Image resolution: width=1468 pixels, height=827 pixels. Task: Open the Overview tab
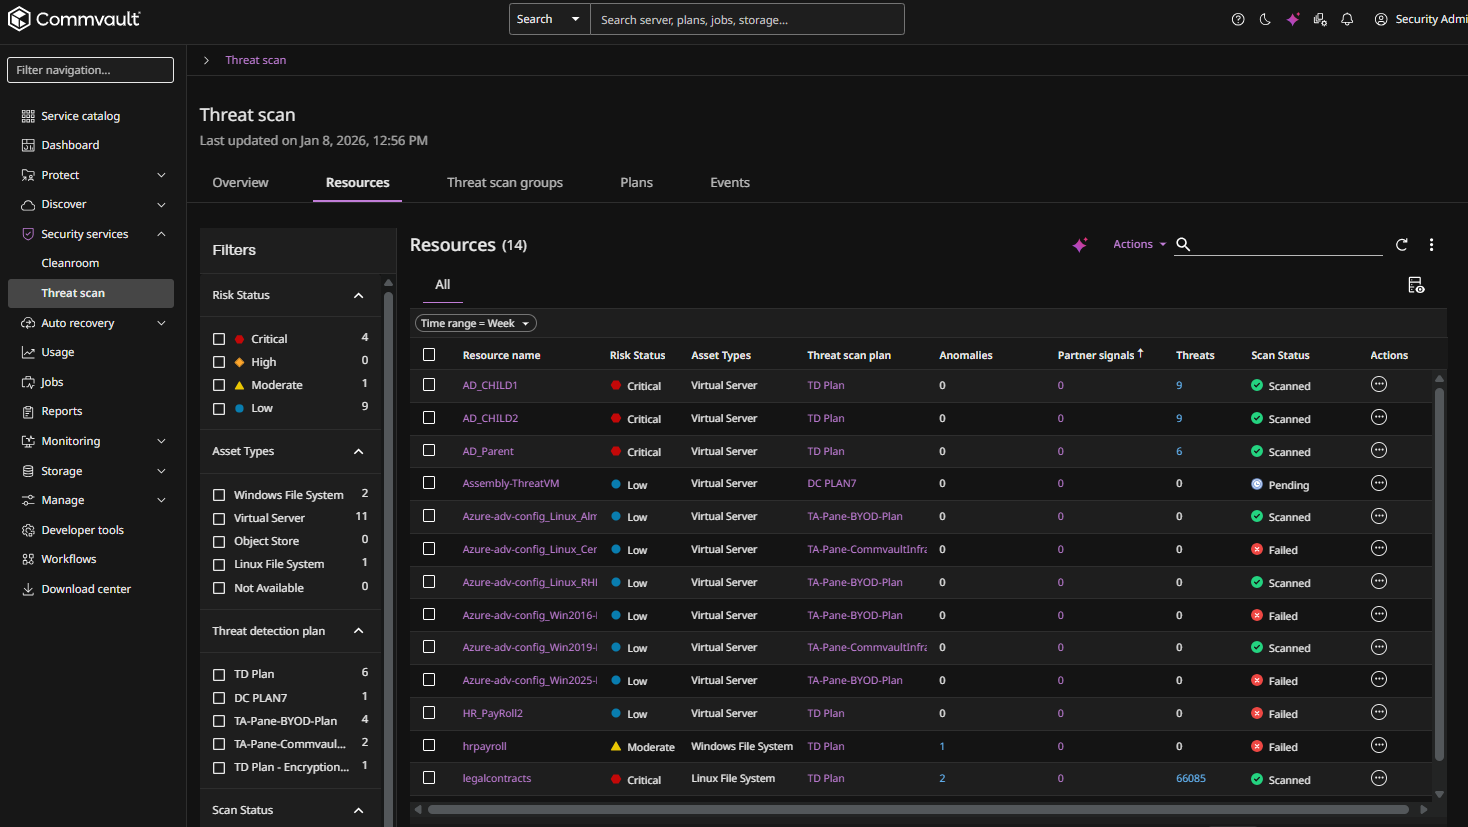[x=240, y=182]
